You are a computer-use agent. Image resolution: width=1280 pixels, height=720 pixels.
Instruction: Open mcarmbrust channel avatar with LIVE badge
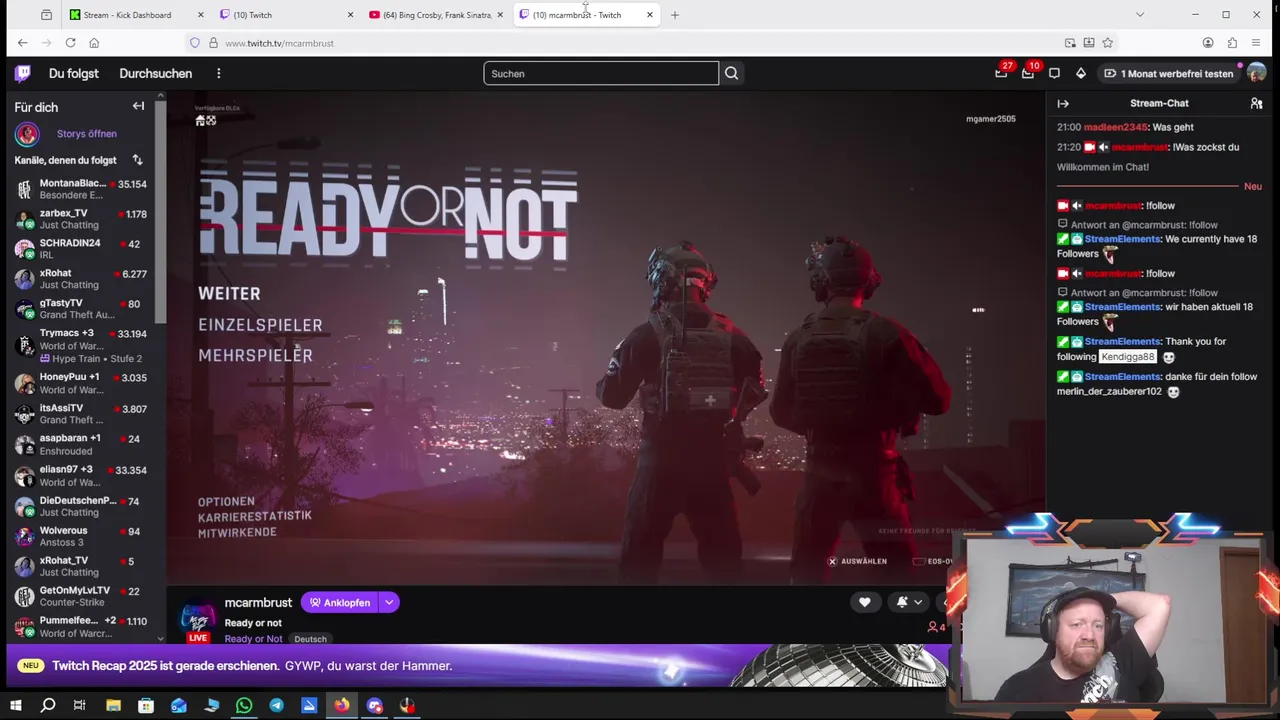click(198, 620)
